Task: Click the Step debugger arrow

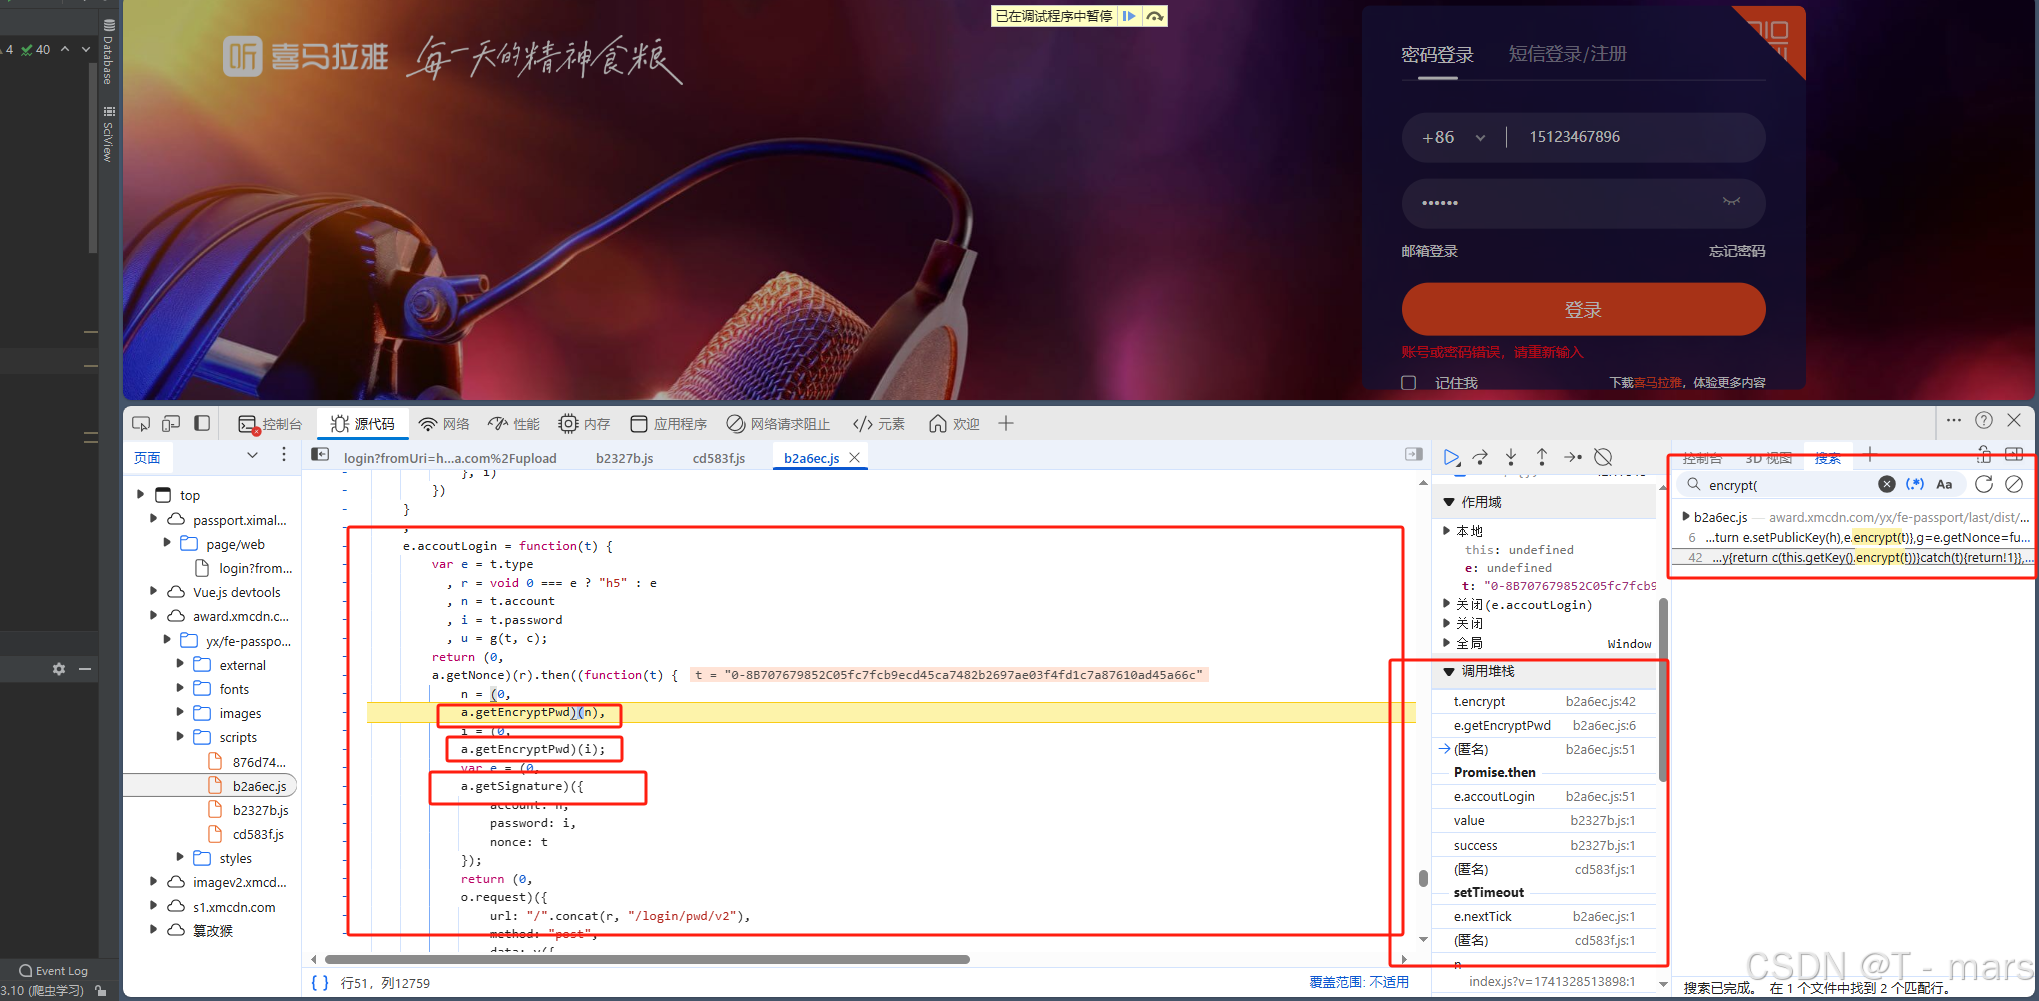Action: click(x=1573, y=457)
